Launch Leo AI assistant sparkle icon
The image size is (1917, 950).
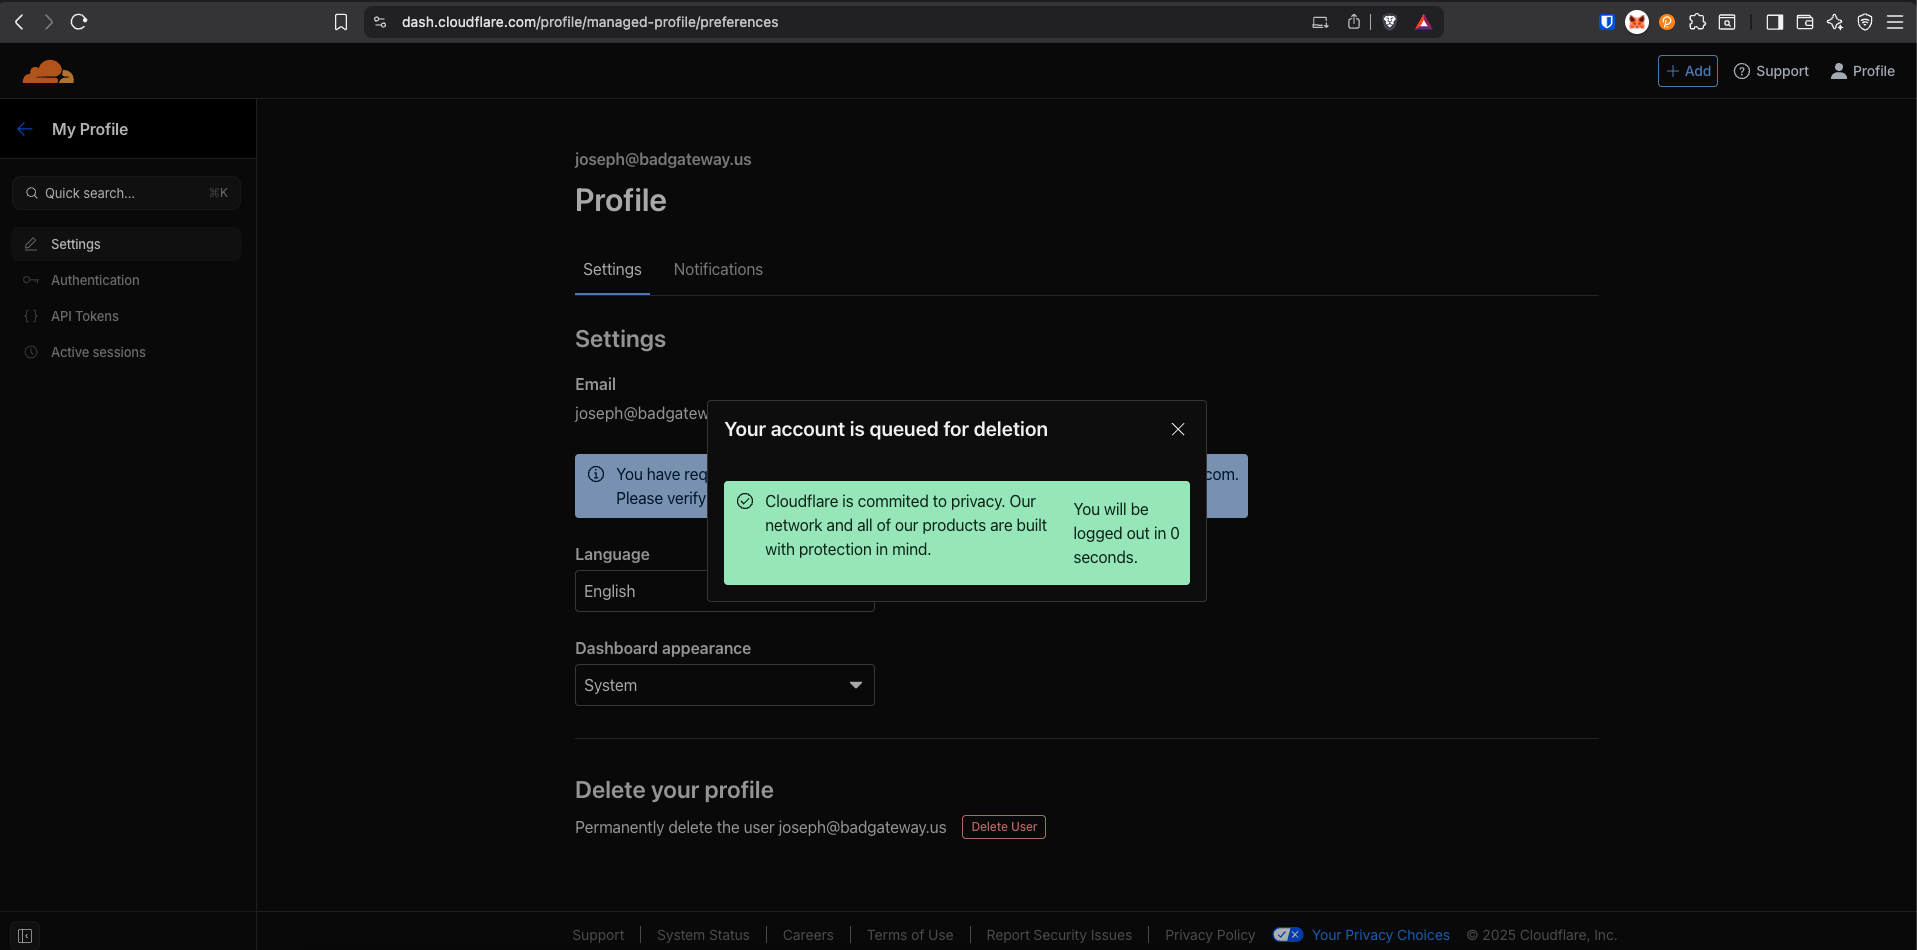pos(1836,21)
